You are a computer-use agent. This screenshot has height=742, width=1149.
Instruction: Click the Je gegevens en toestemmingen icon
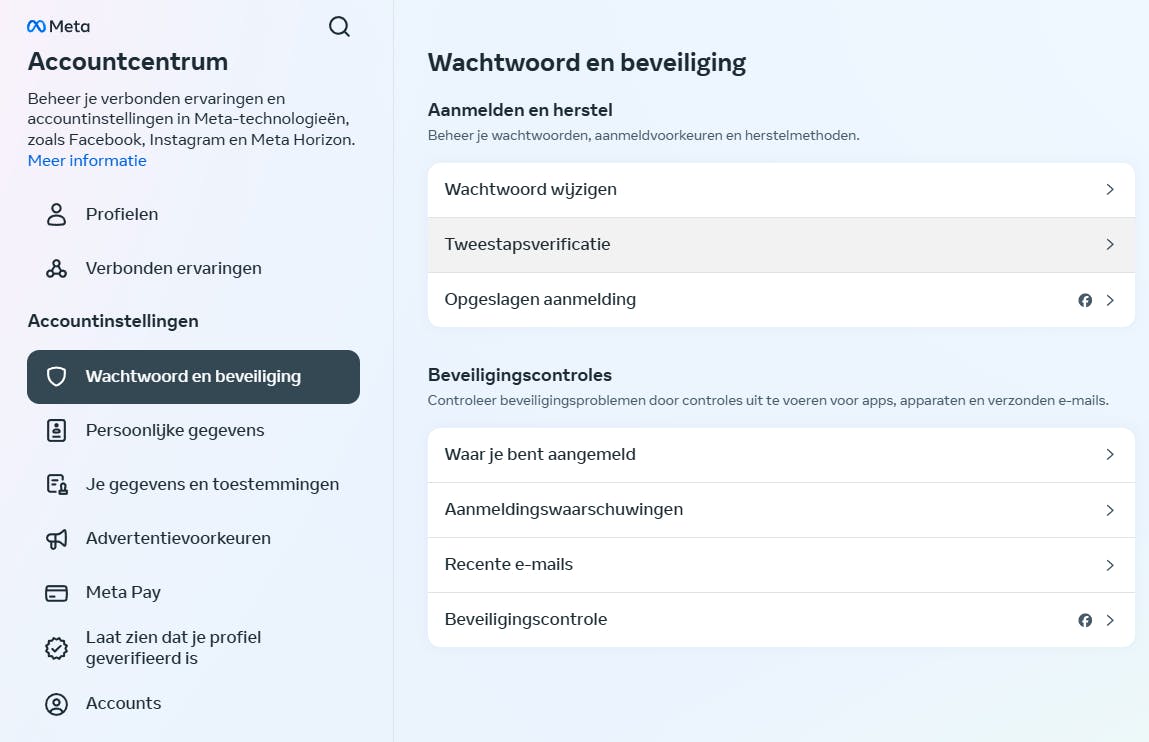57,484
